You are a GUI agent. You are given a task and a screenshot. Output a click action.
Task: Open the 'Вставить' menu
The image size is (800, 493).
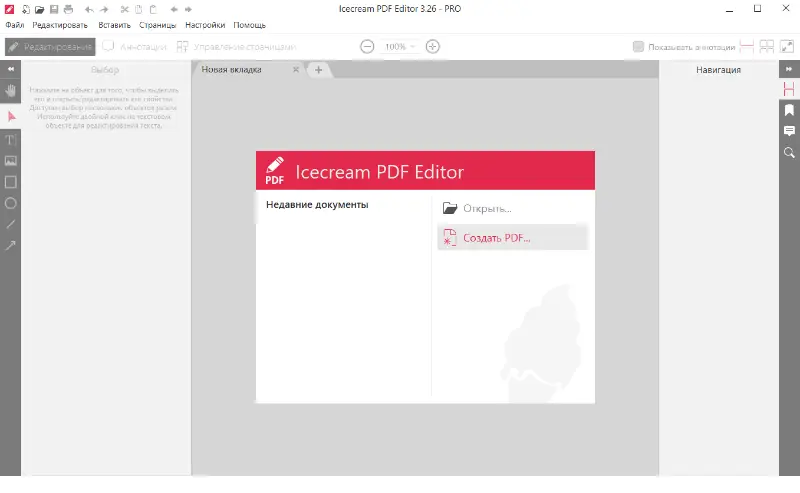114,25
